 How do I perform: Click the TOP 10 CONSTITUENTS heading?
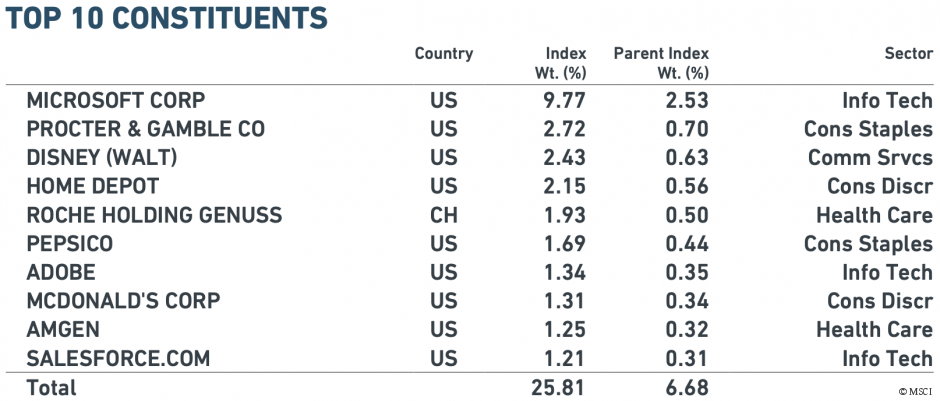(x=166, y=18)
